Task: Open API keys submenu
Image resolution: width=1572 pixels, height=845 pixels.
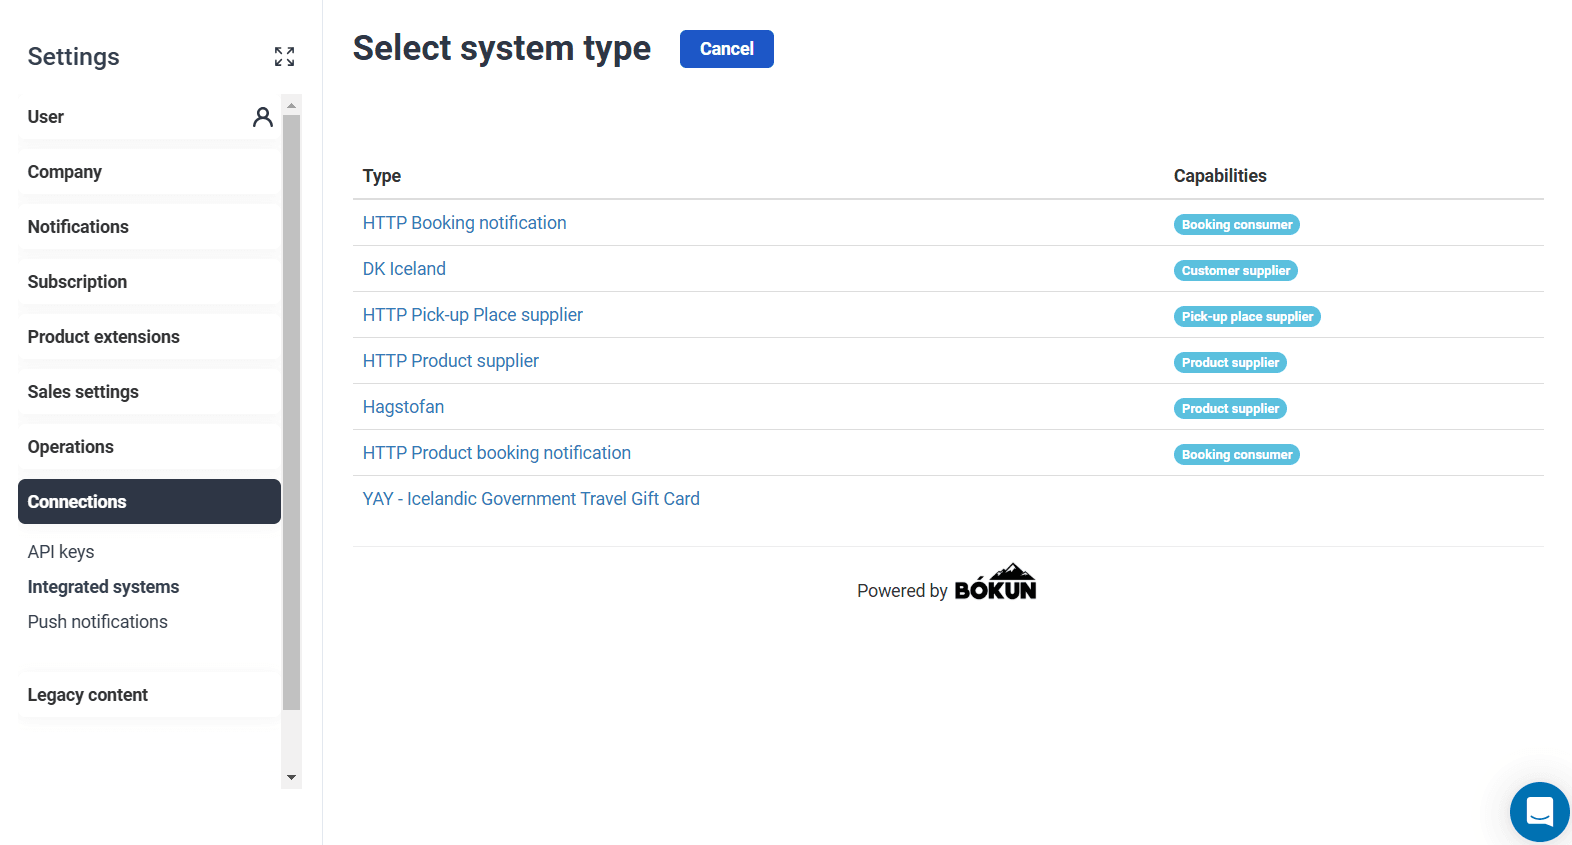Action: click(x=61, y=552)
